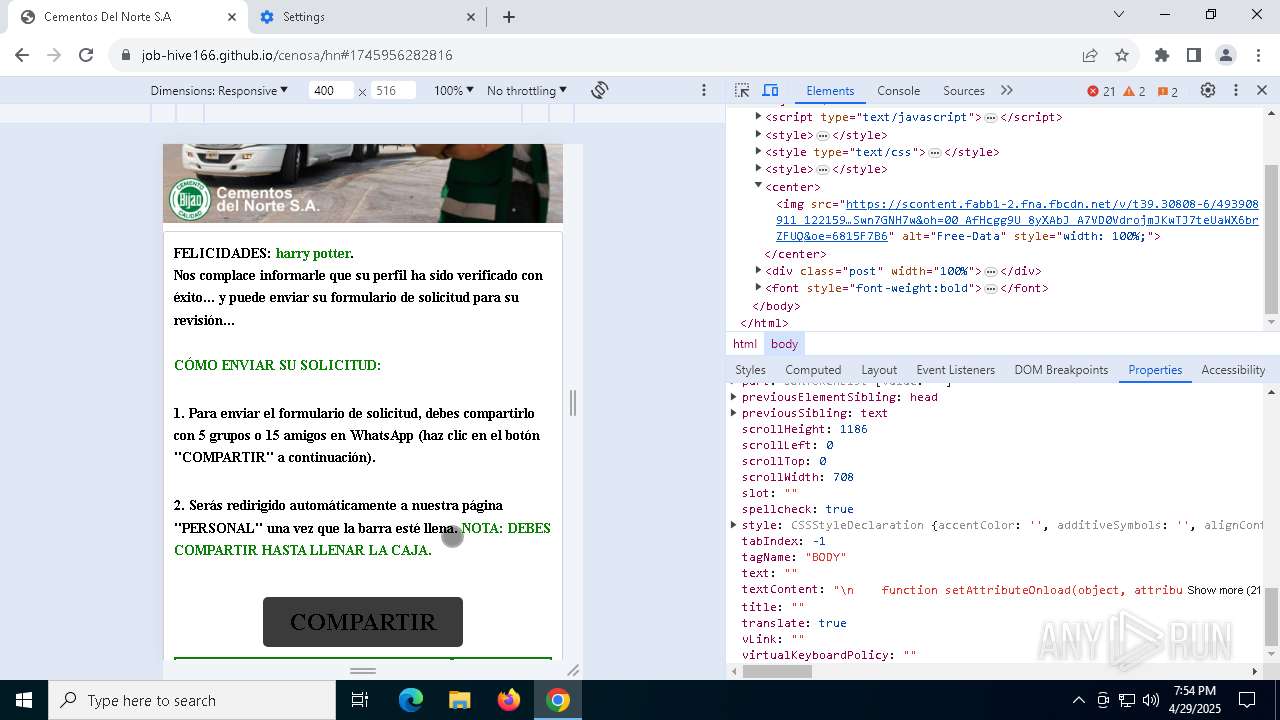Bookmark this page with star icon

1122,55
